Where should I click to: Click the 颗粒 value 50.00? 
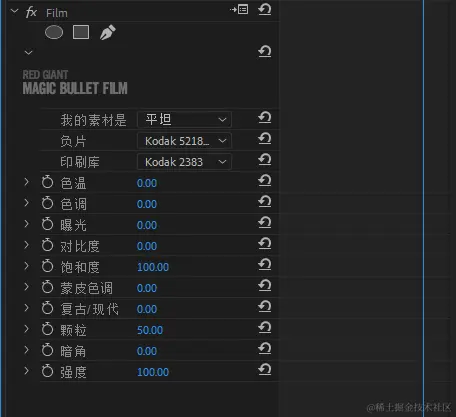[x=150, y=330]
